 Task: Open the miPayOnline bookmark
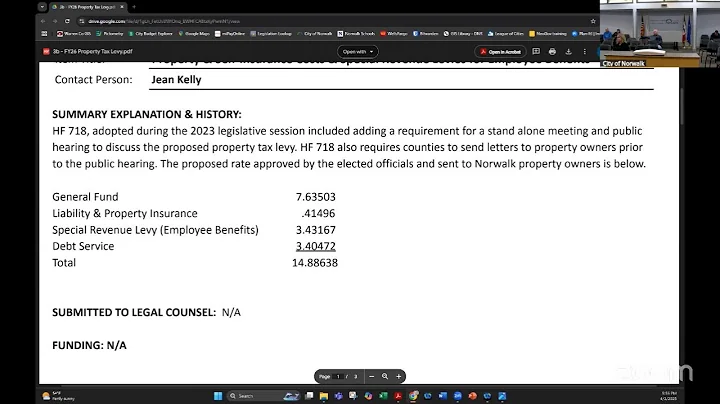click(230, 34)
